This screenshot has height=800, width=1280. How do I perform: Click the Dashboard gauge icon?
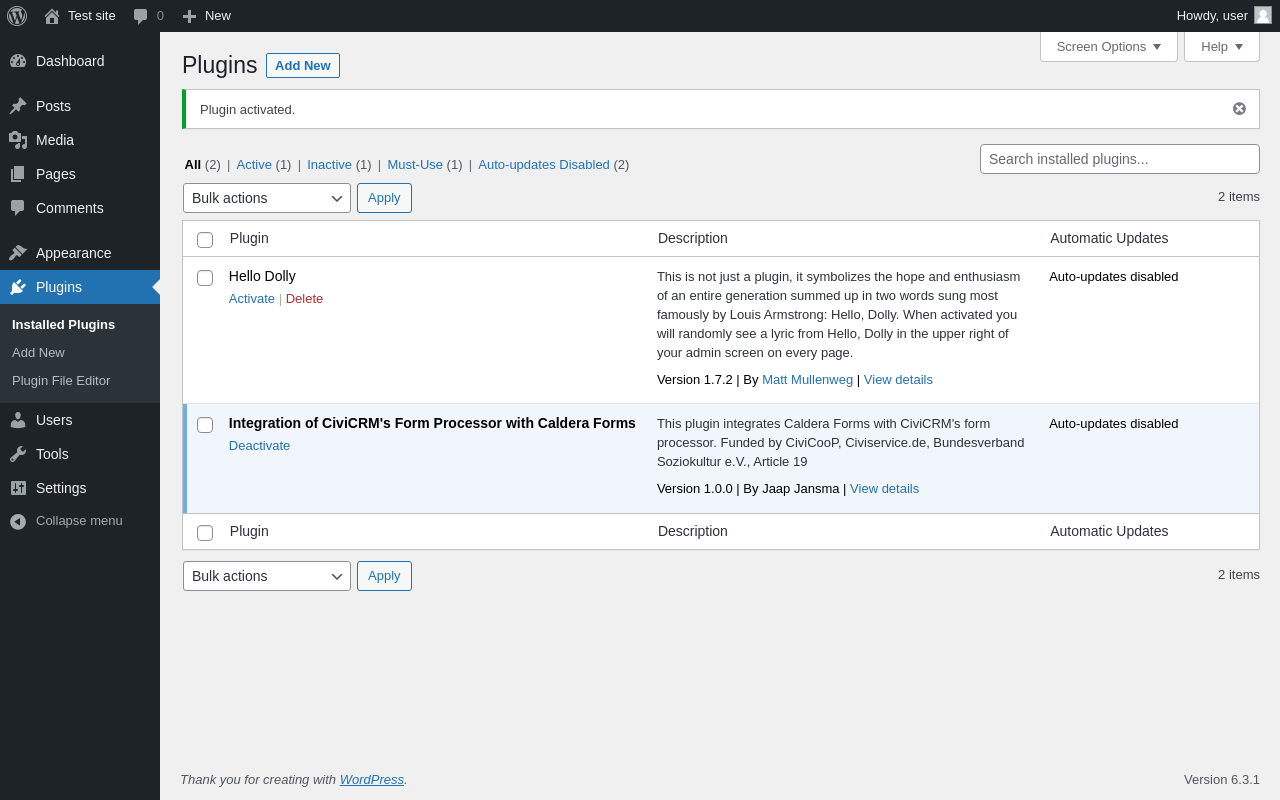18,61
